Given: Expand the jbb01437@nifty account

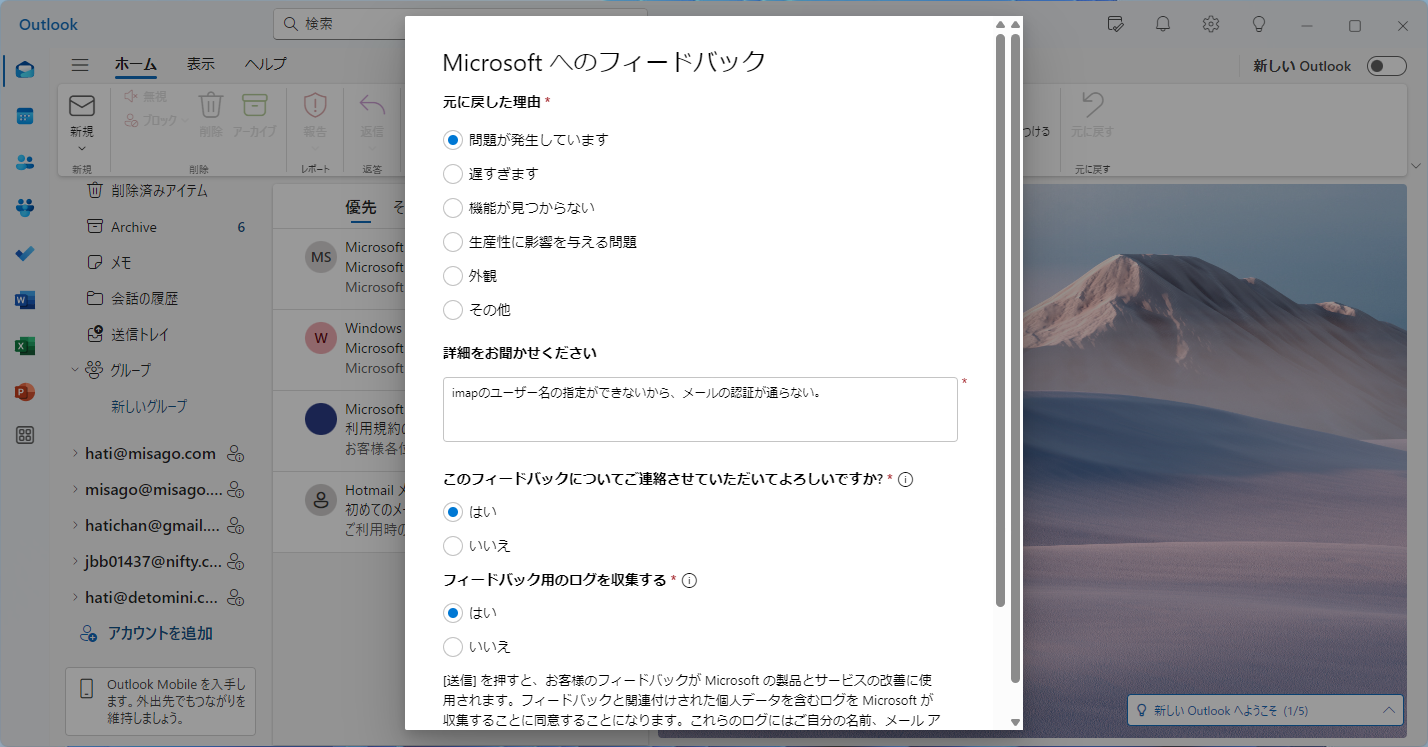Looking at the screenshot, I should coord(75,562).
